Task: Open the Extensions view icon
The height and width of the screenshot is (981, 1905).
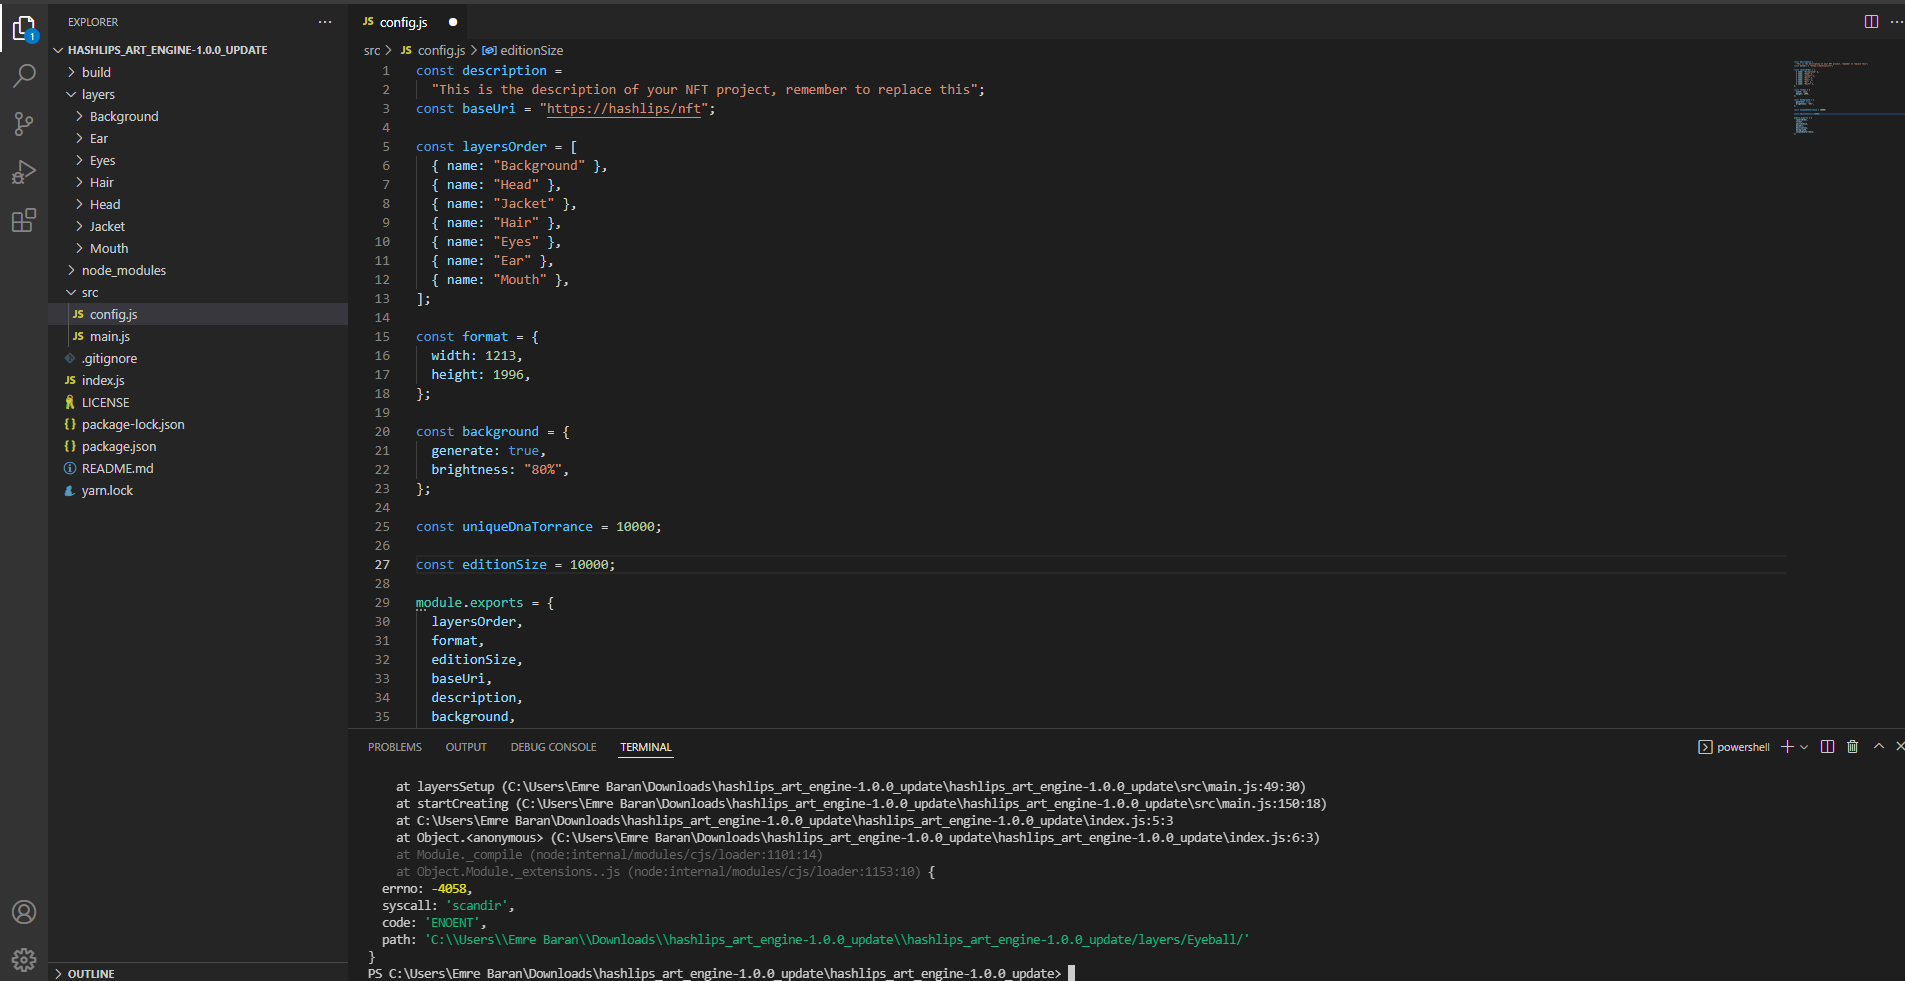Action: [x=24, y=220]
